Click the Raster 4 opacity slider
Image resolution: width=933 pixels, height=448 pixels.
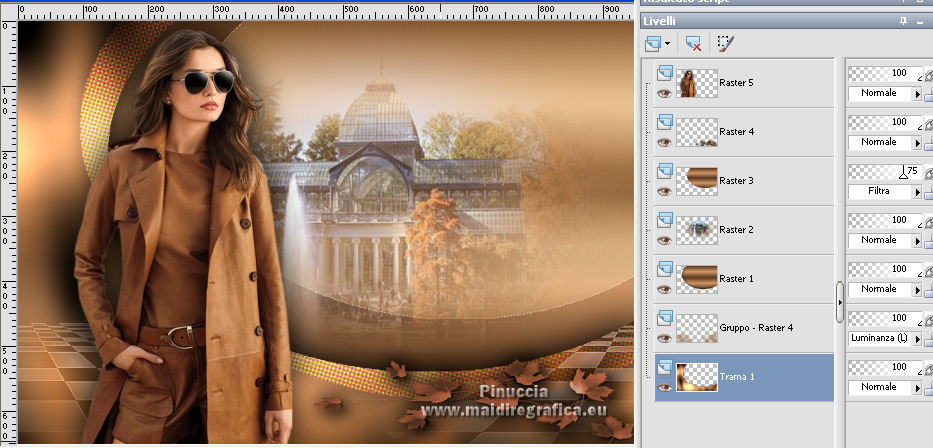coord(885,122)
